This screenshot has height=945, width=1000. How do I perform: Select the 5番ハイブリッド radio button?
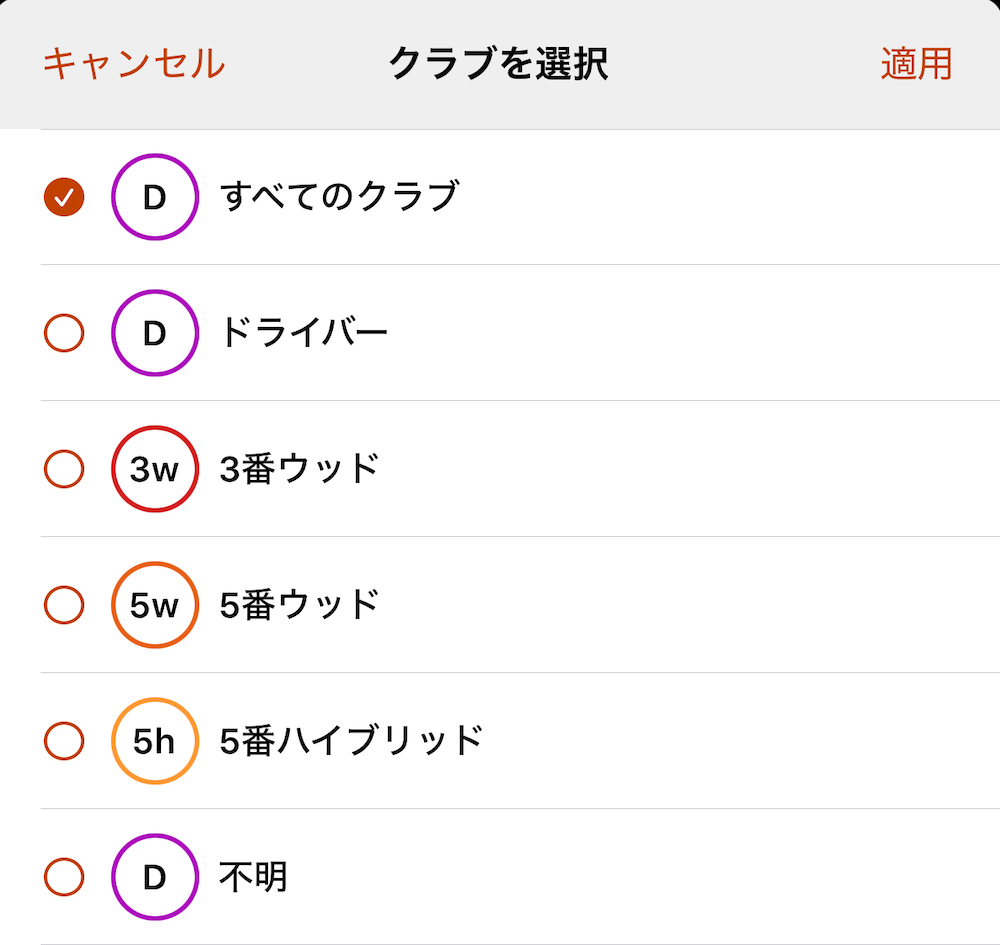[64, 741]
